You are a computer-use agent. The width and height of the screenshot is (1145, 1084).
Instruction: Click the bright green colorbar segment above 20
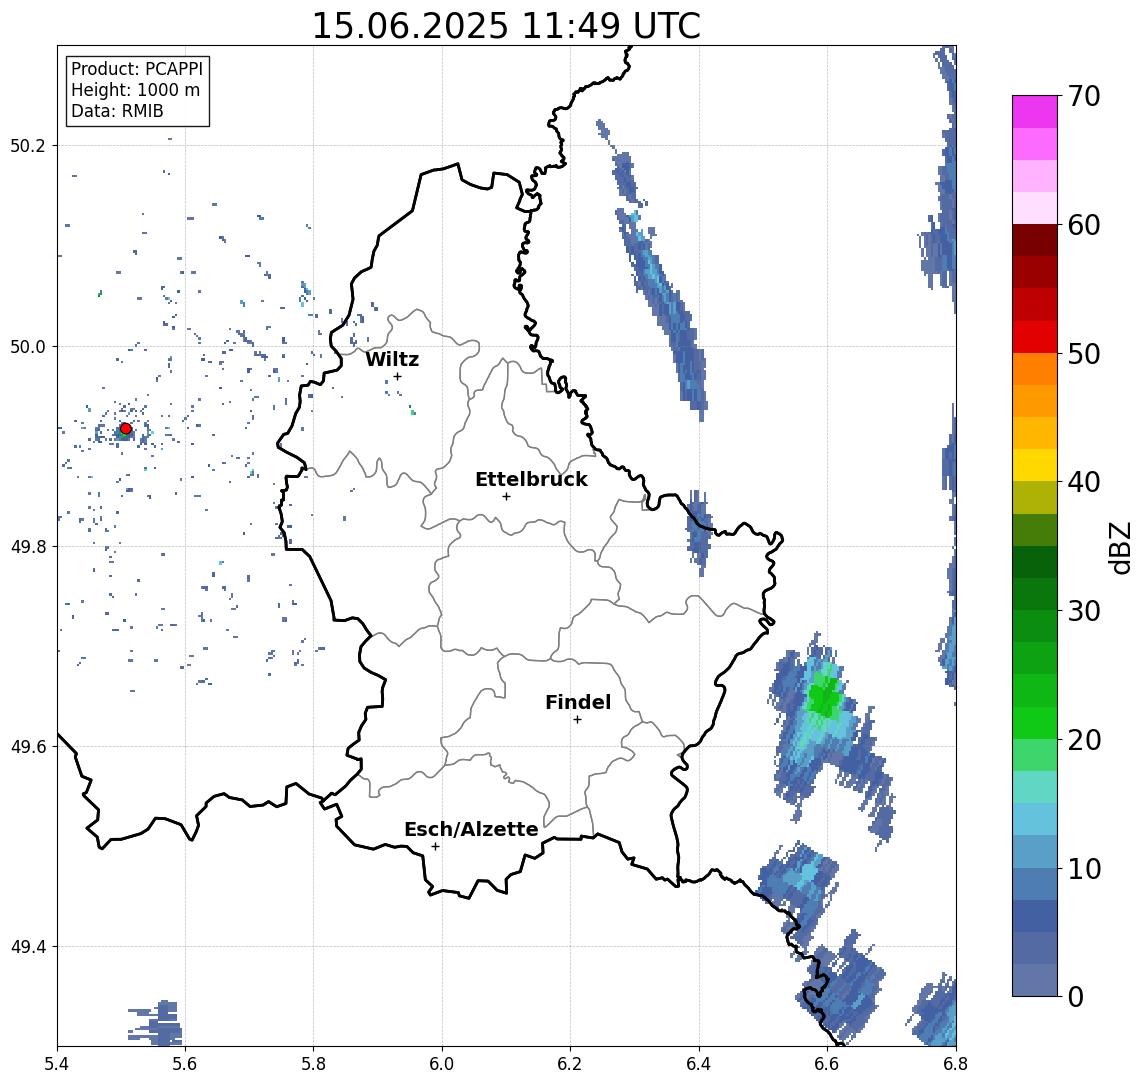click(1035, 722)
